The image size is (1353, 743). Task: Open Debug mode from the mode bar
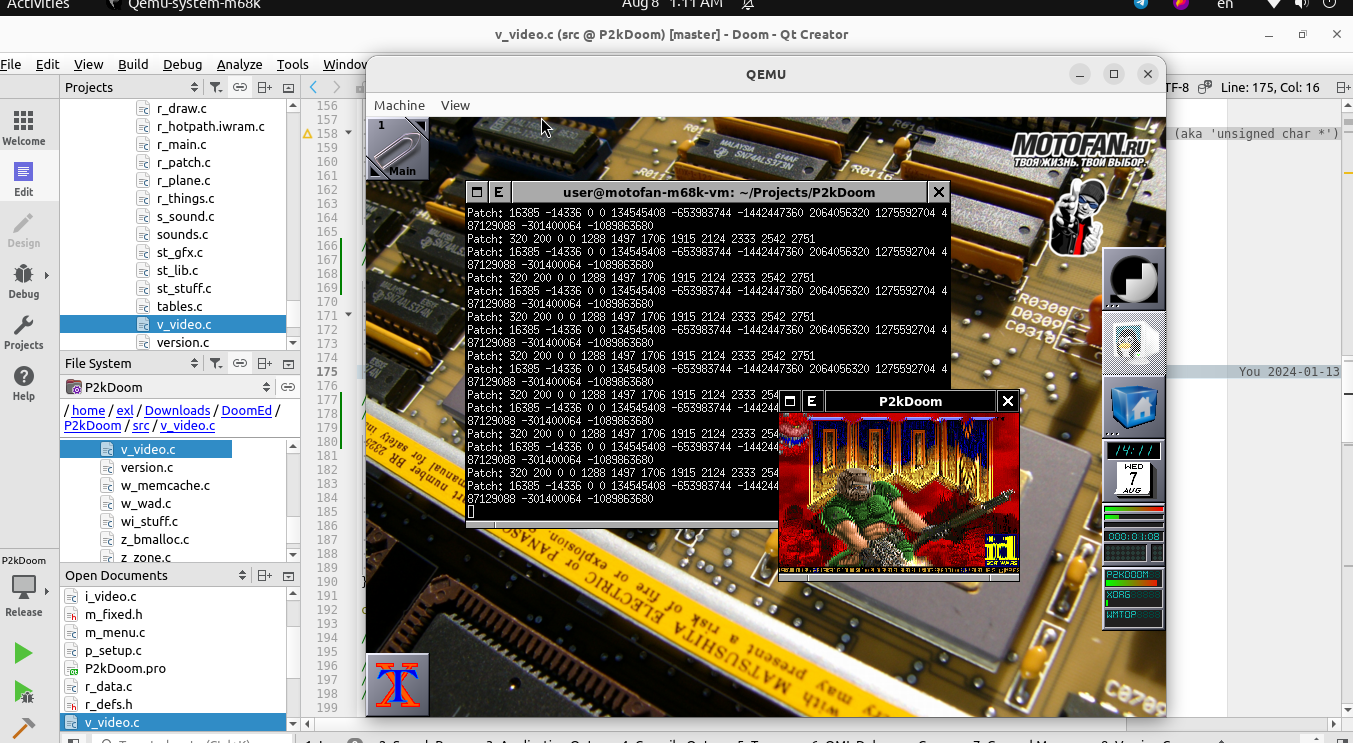tap(23, 280)
